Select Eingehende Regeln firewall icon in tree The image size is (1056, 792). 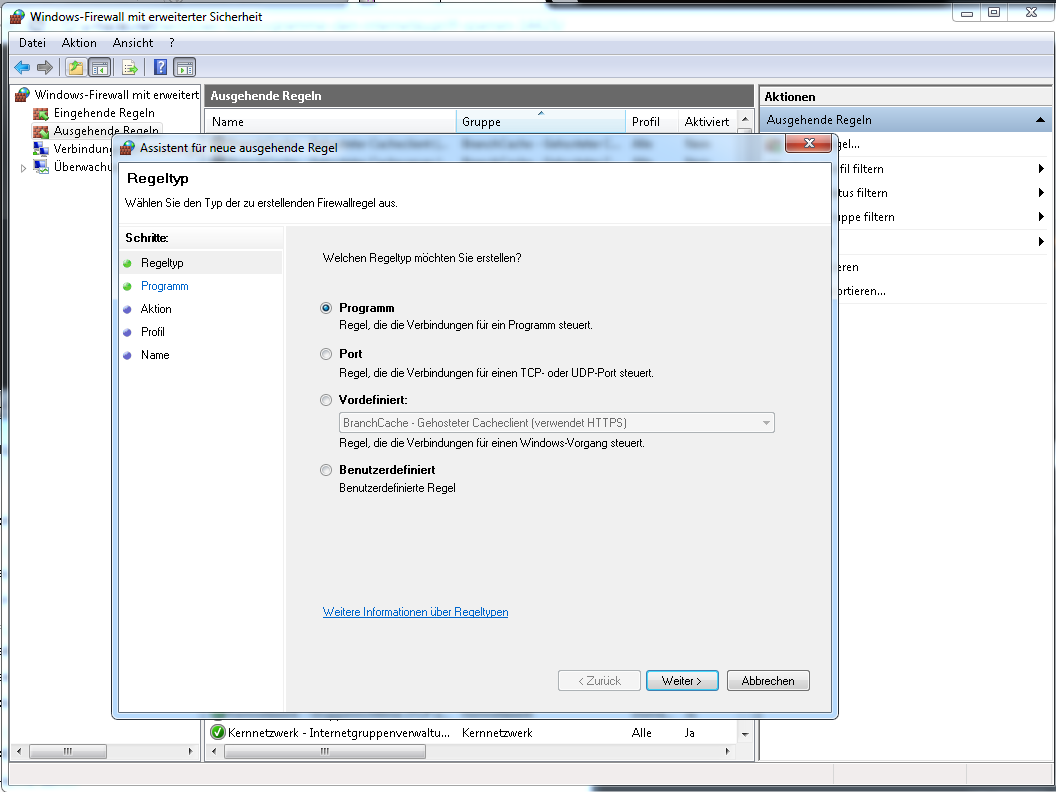(x=41, y=113)
